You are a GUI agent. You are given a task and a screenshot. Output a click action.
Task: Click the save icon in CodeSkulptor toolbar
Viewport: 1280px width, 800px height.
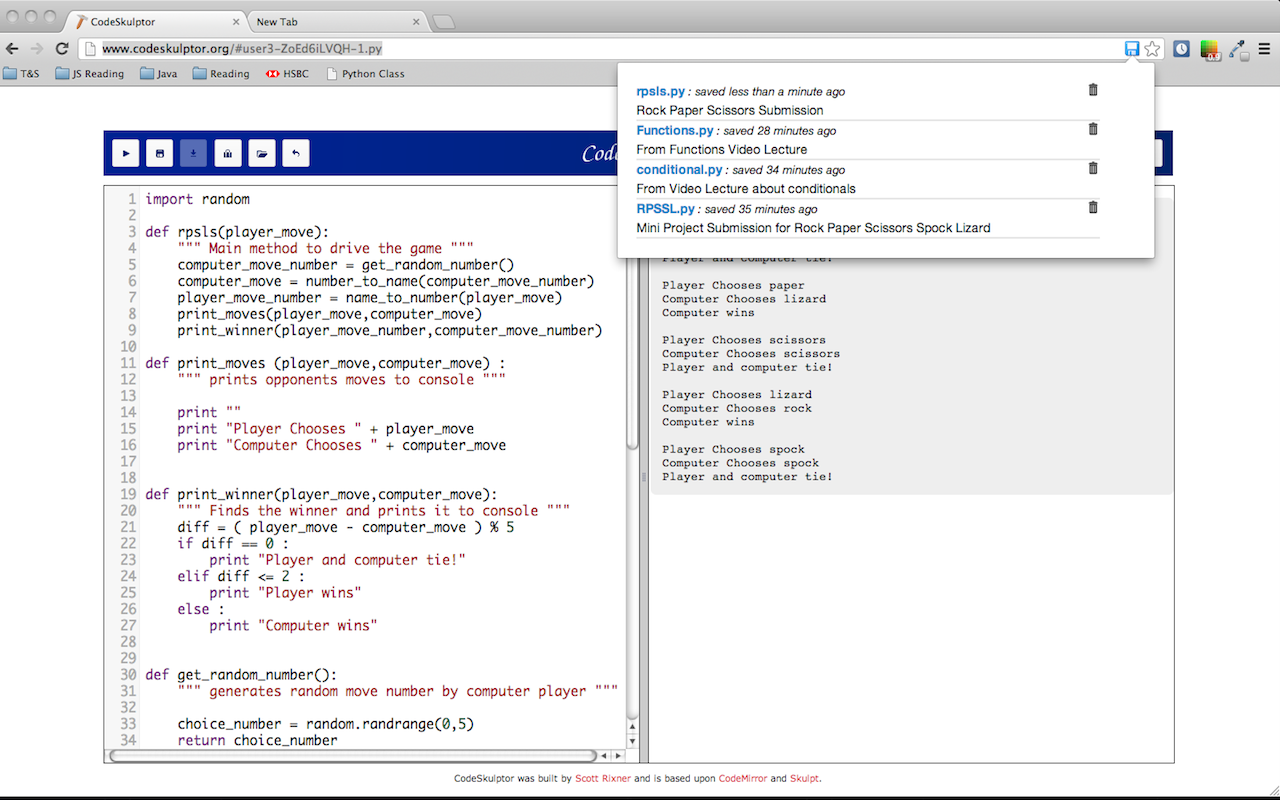coord(159,153)
